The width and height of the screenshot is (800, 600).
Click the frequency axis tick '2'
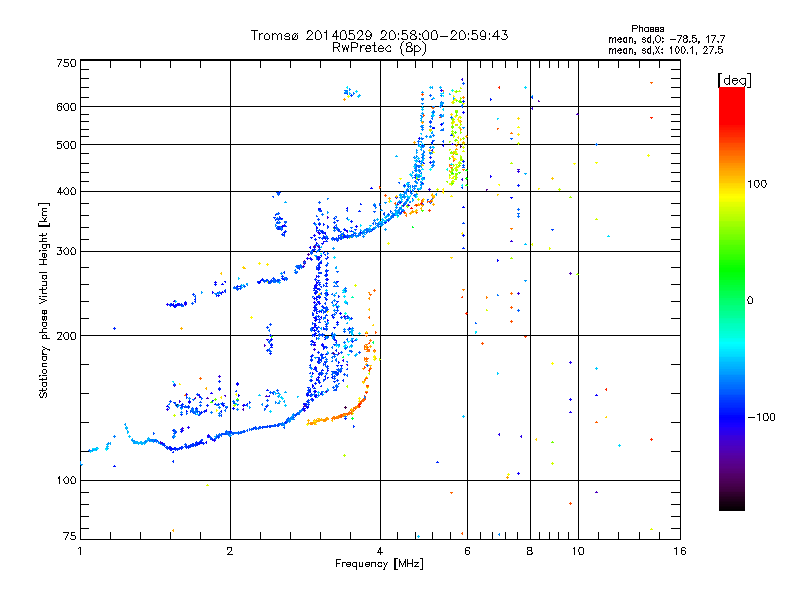[x=230, y=551]
